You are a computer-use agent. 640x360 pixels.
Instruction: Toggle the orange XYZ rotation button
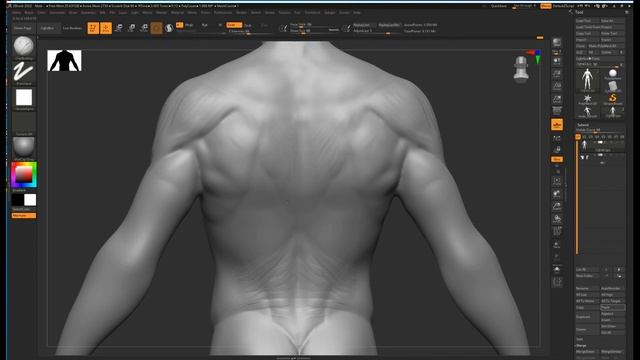557,159
